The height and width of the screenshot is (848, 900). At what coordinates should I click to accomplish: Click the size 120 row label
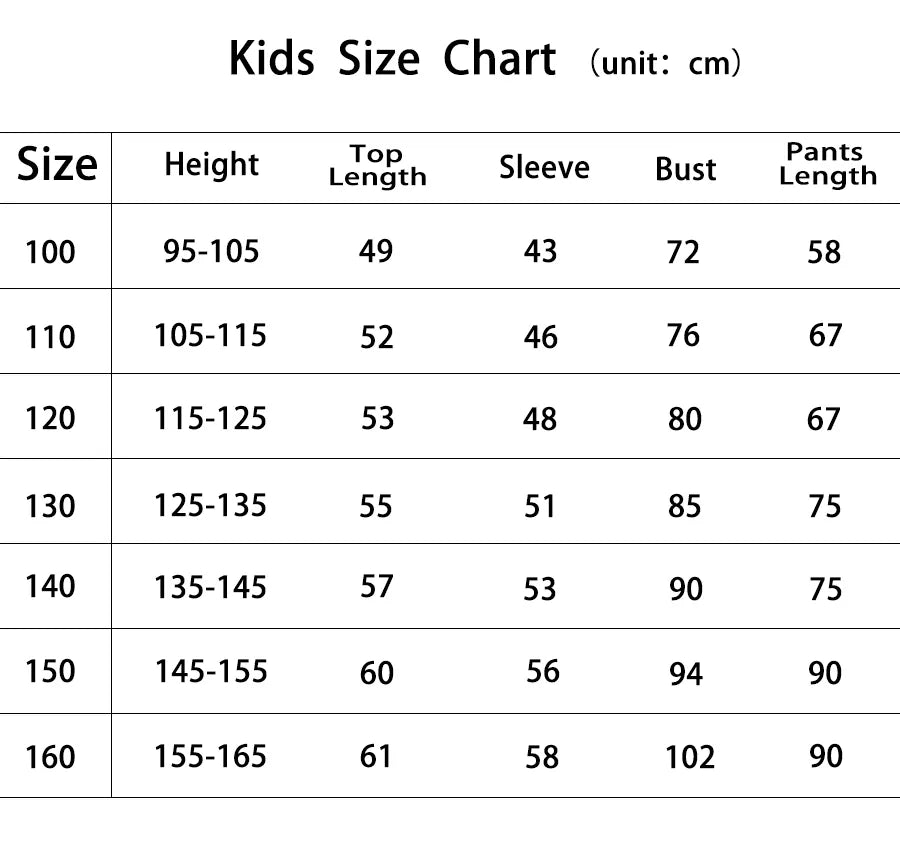tap(50, 418)
